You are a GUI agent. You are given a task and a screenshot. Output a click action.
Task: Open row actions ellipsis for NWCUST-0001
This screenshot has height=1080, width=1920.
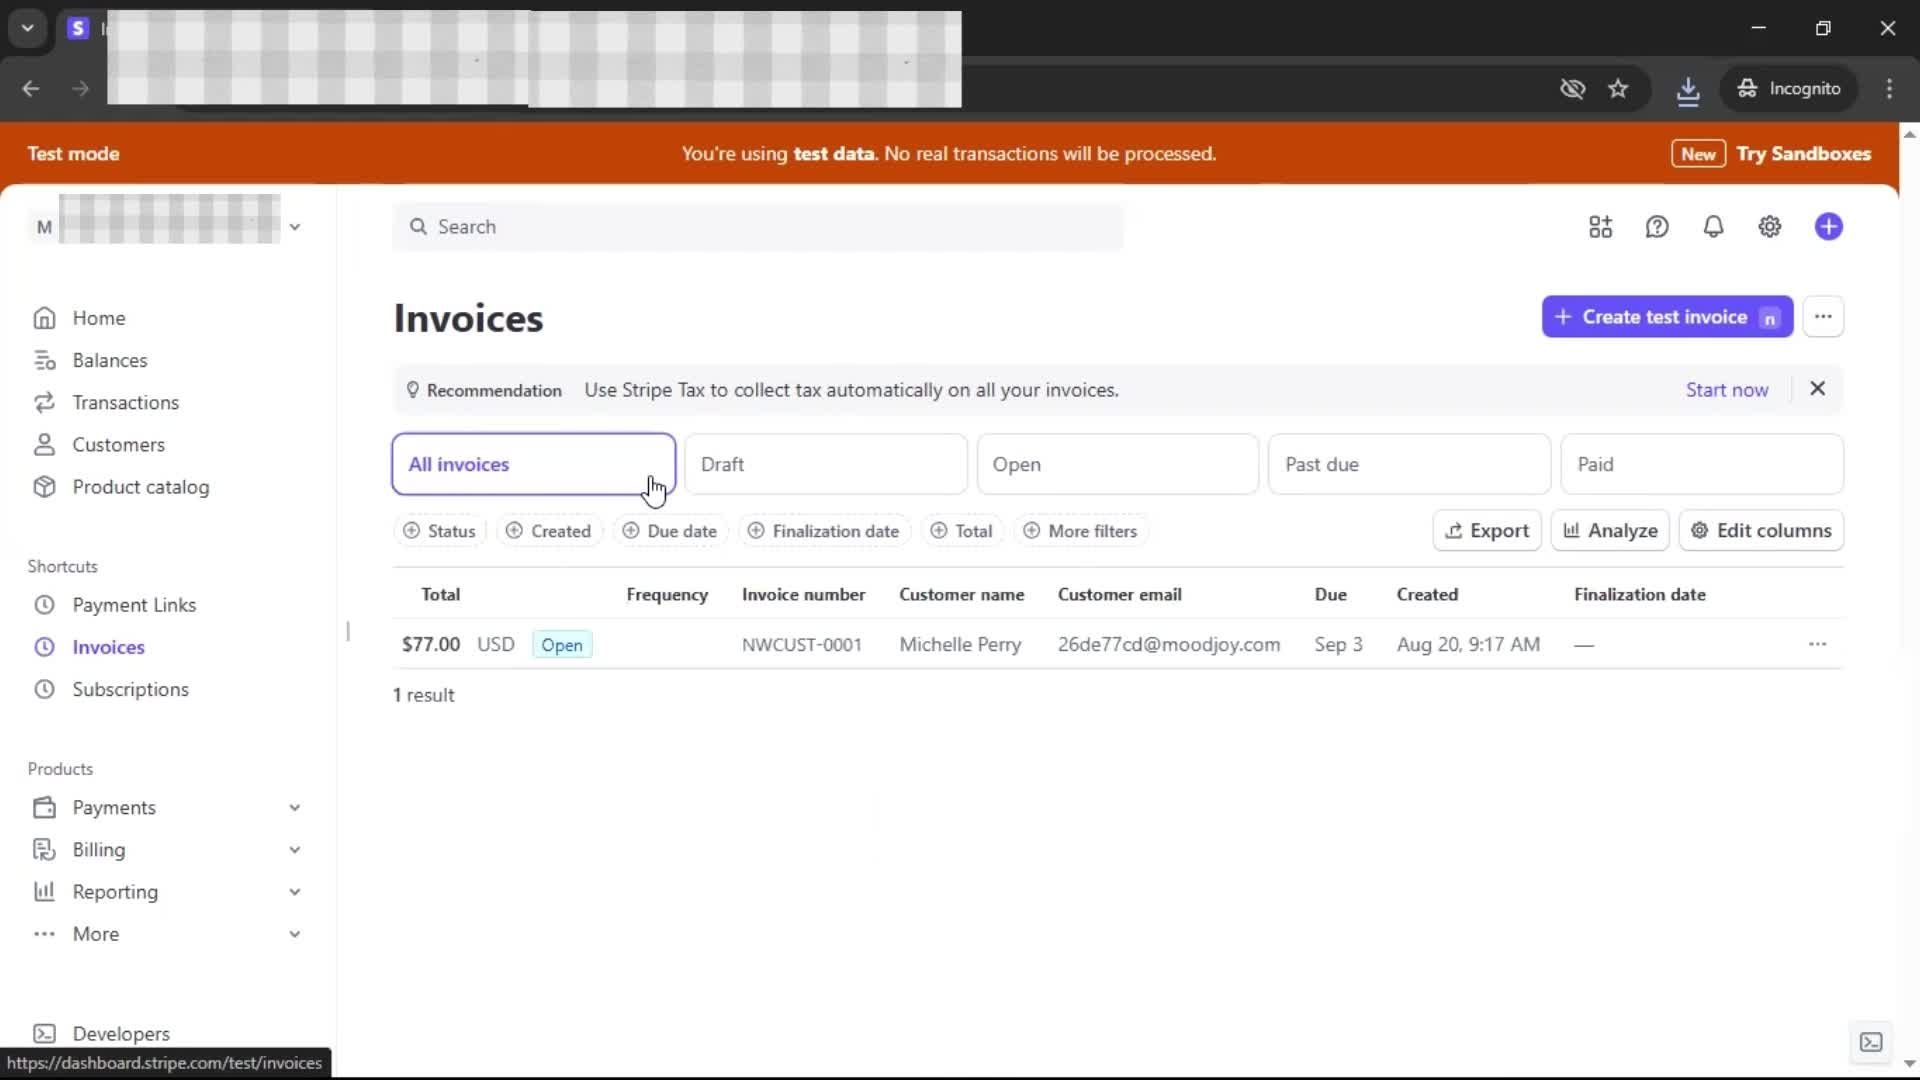[x=1817, y=644]
